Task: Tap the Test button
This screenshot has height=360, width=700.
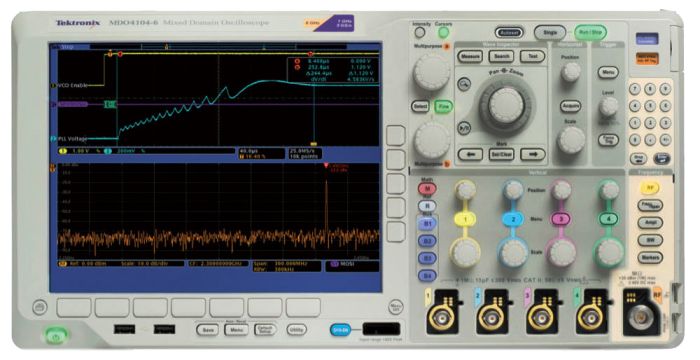Action: coord(533,56)
